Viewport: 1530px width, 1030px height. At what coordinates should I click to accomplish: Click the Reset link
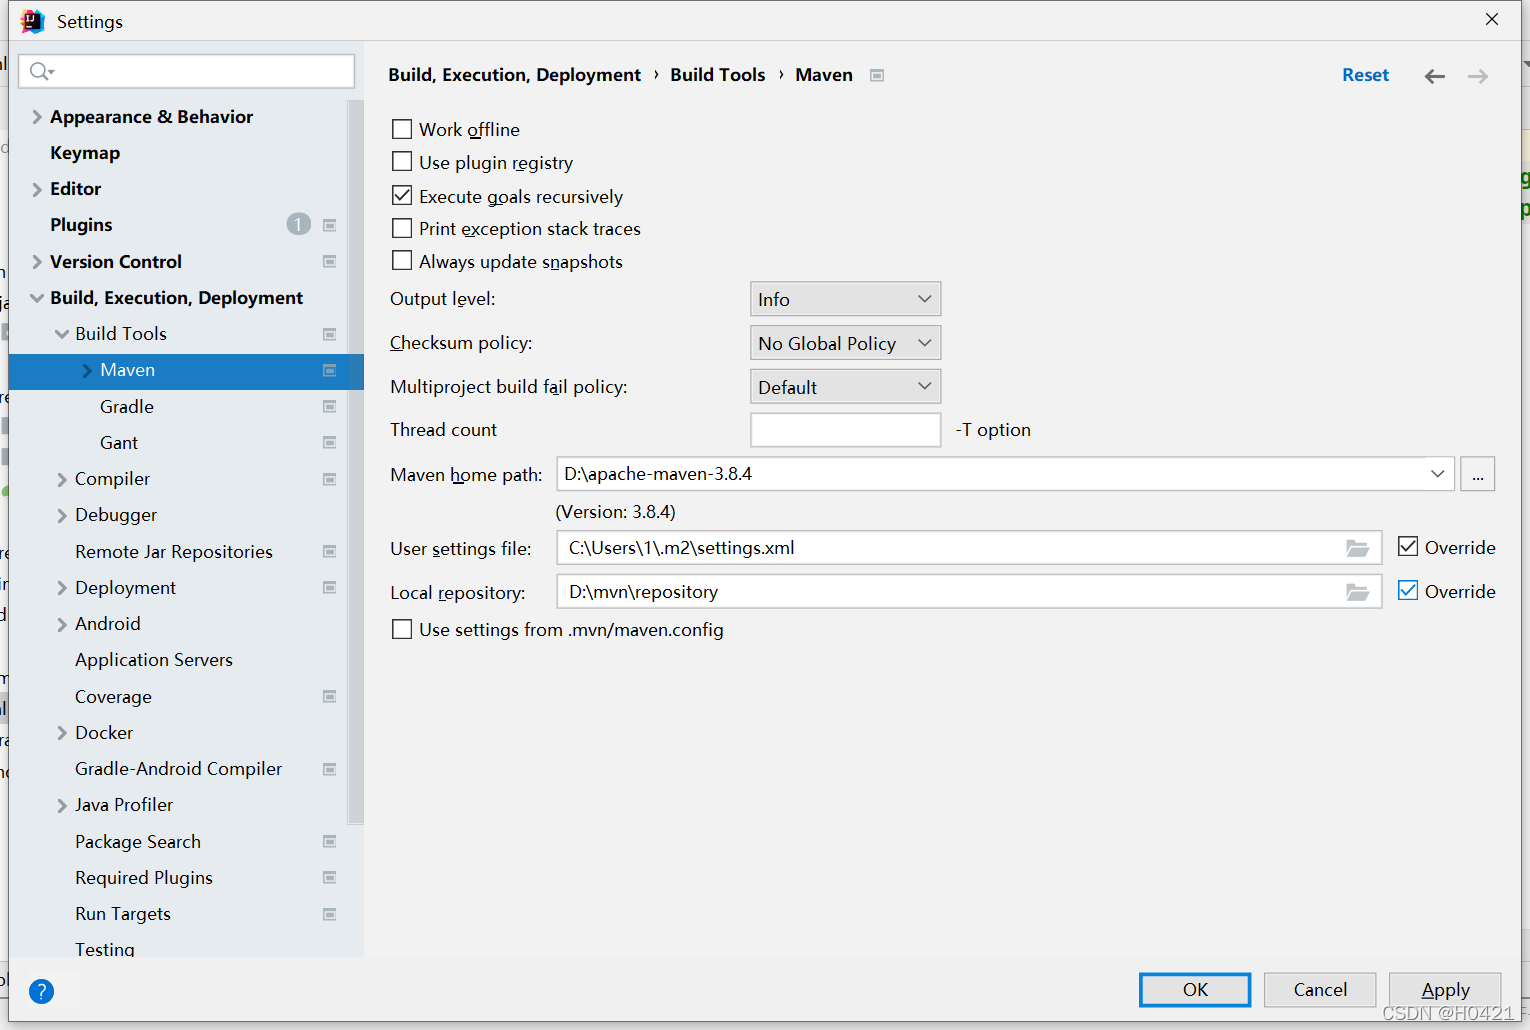[x=1365, y=75]
